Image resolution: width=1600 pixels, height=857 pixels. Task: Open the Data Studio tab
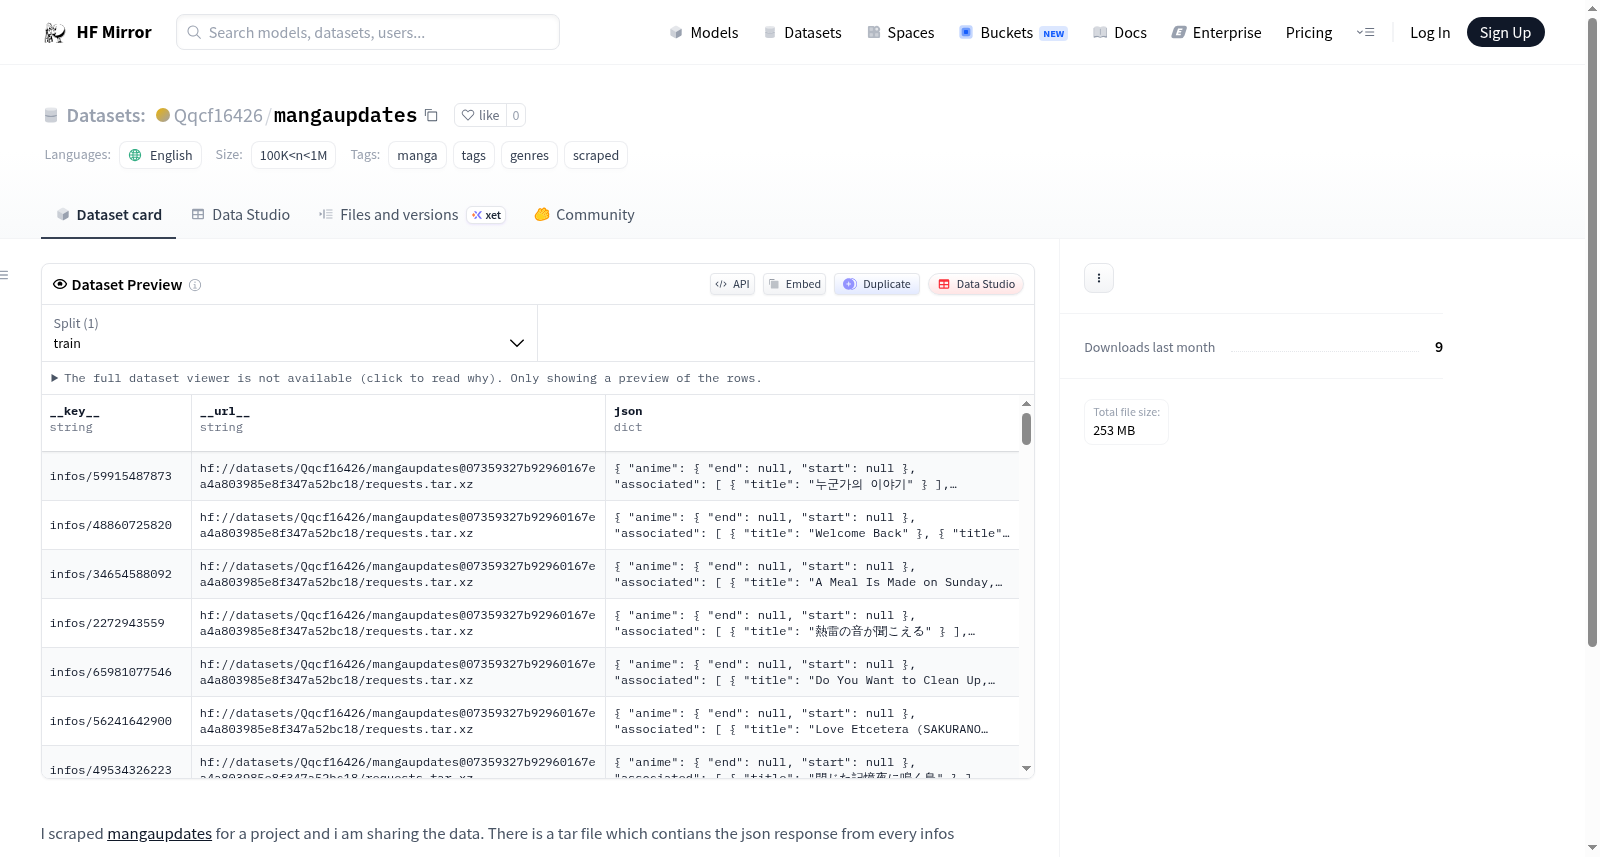coord(241,215)
